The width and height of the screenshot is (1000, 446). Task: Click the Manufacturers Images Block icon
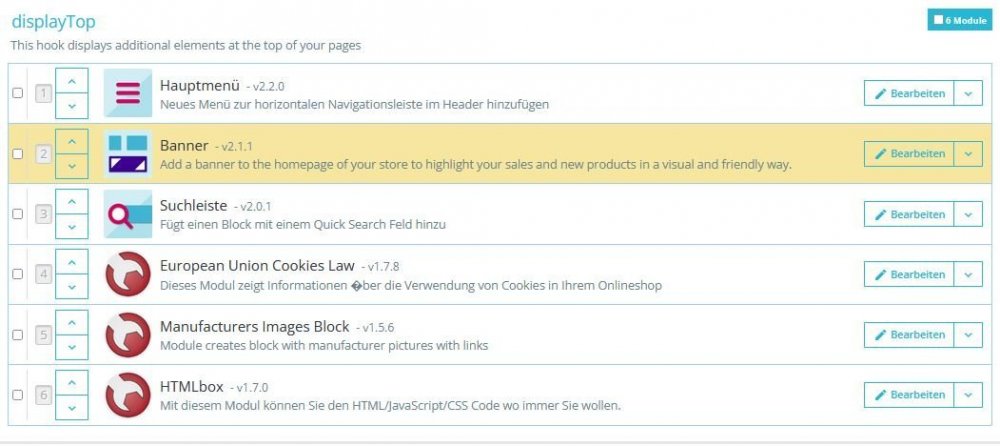tap(127, 334)
